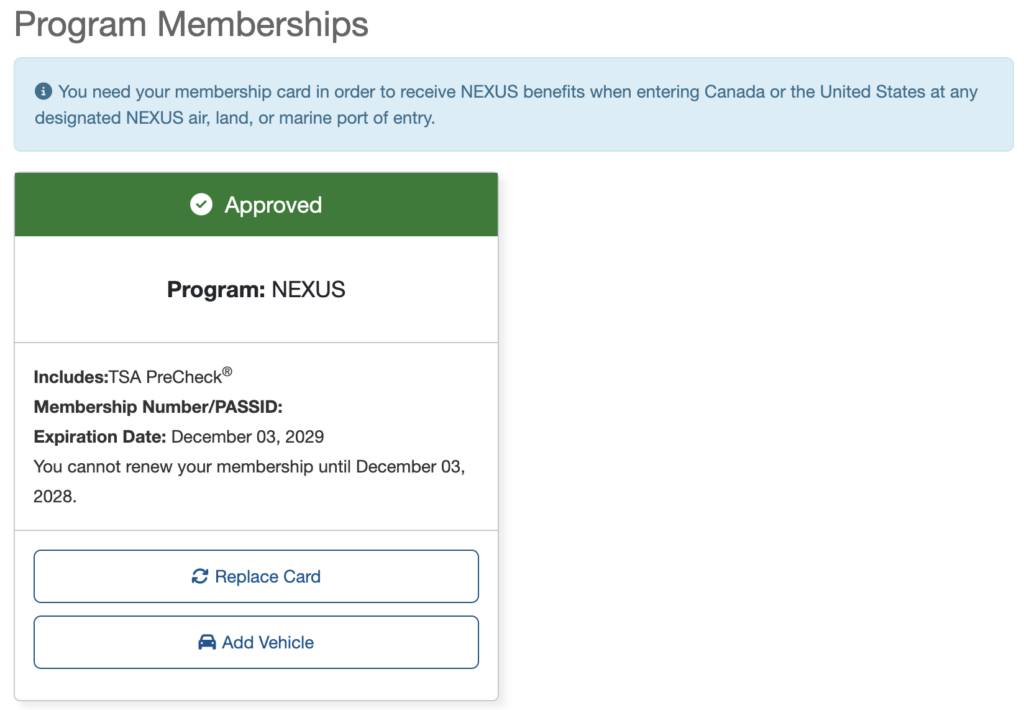Click the info icon in the notification banner

[40, 91]
